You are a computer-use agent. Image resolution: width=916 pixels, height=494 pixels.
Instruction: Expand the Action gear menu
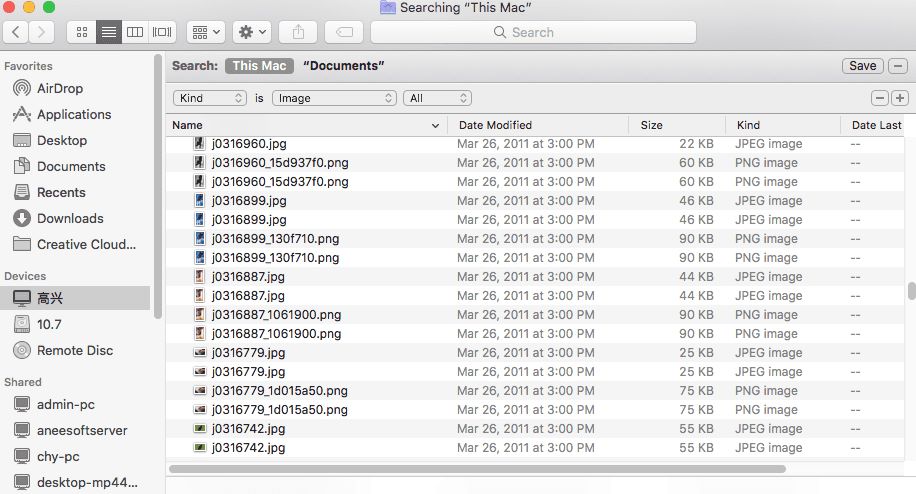pos(251,32)
